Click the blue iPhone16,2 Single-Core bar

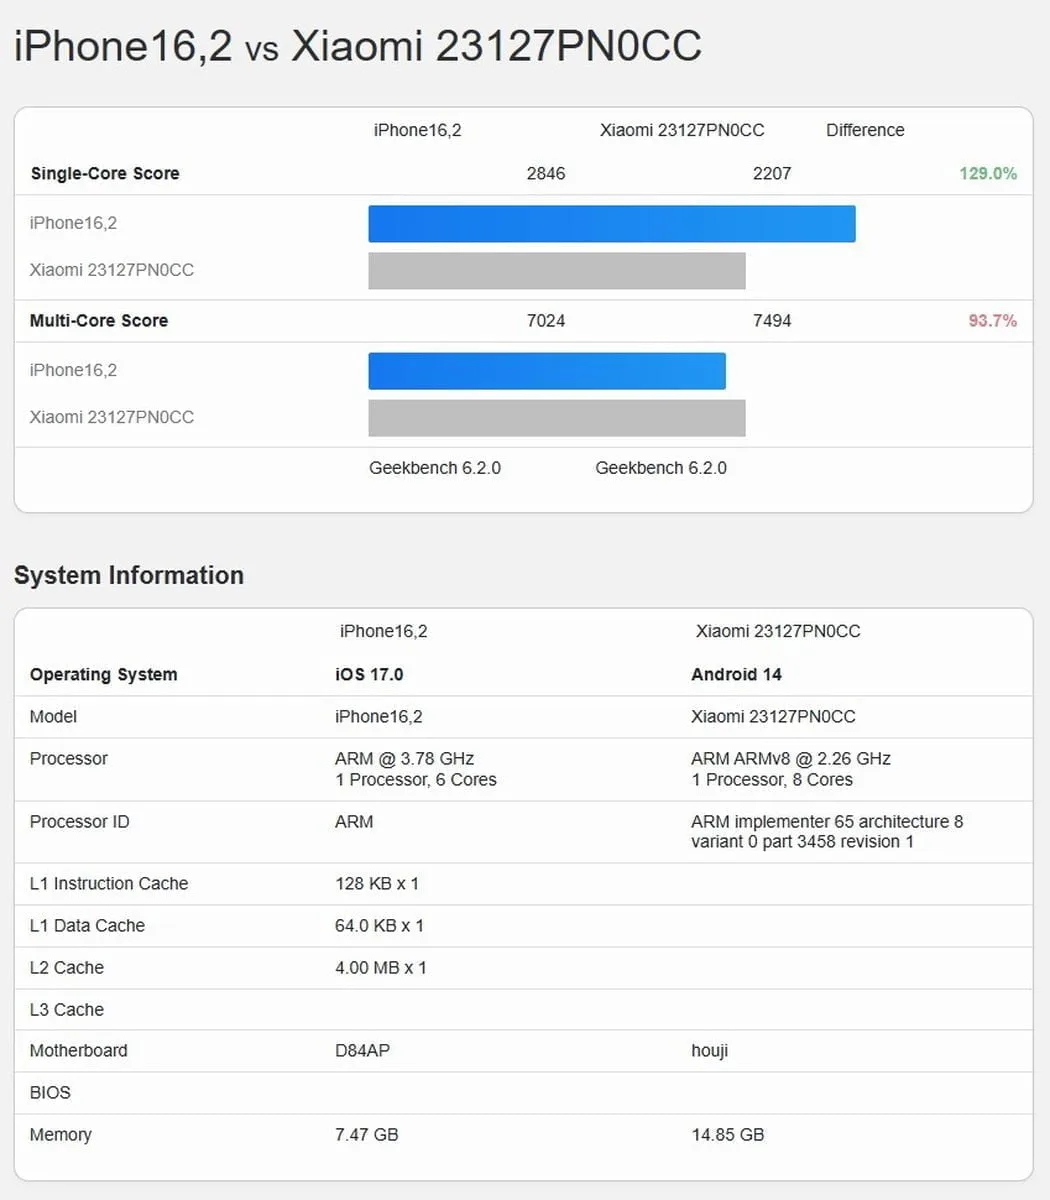tap(611, 224)
